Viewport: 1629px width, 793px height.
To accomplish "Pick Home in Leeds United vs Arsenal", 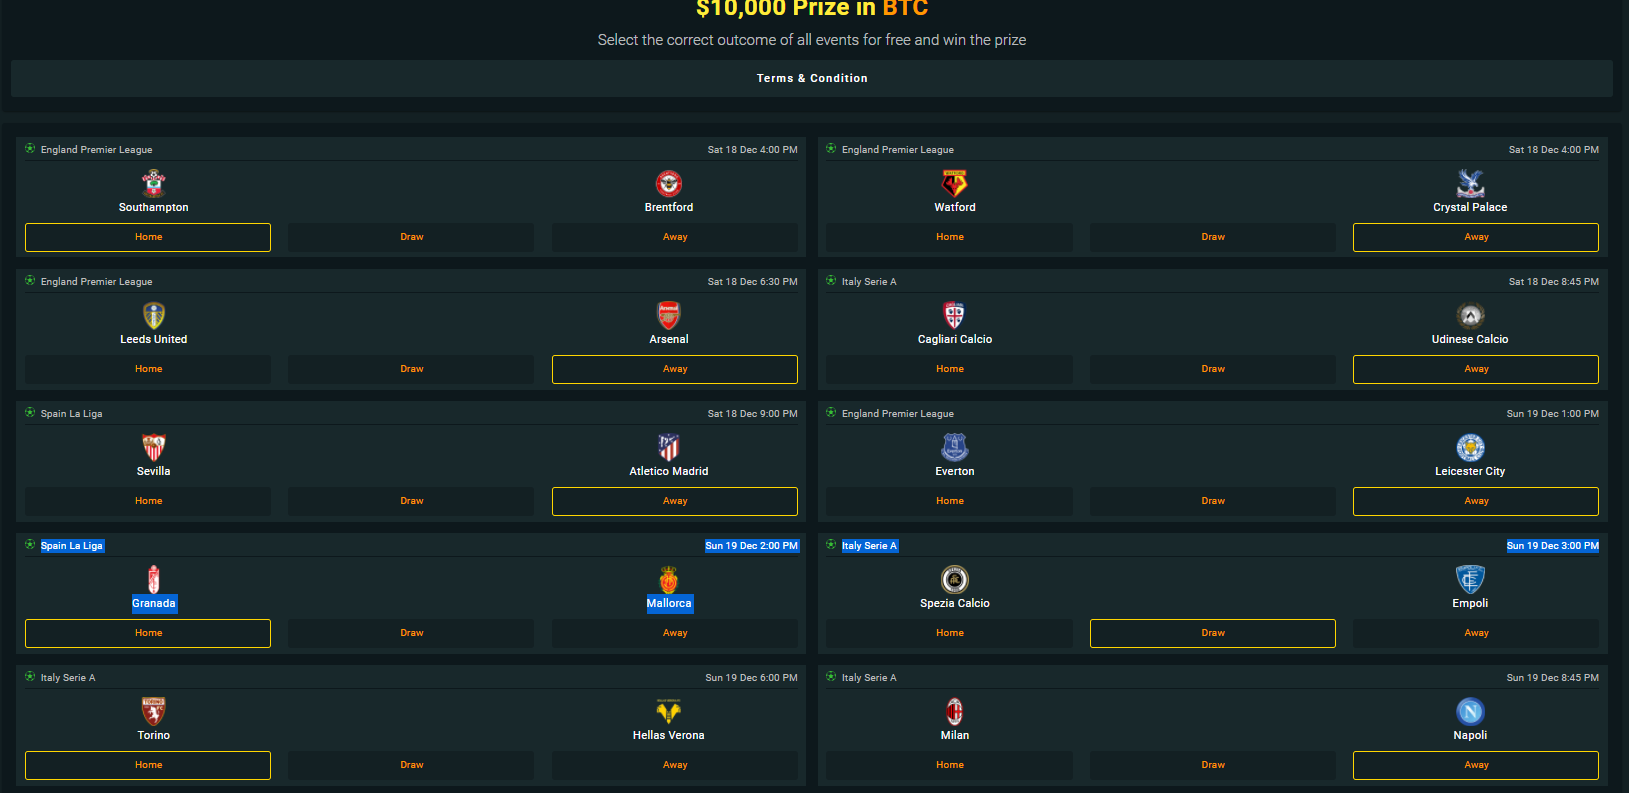I will [148, 369].
